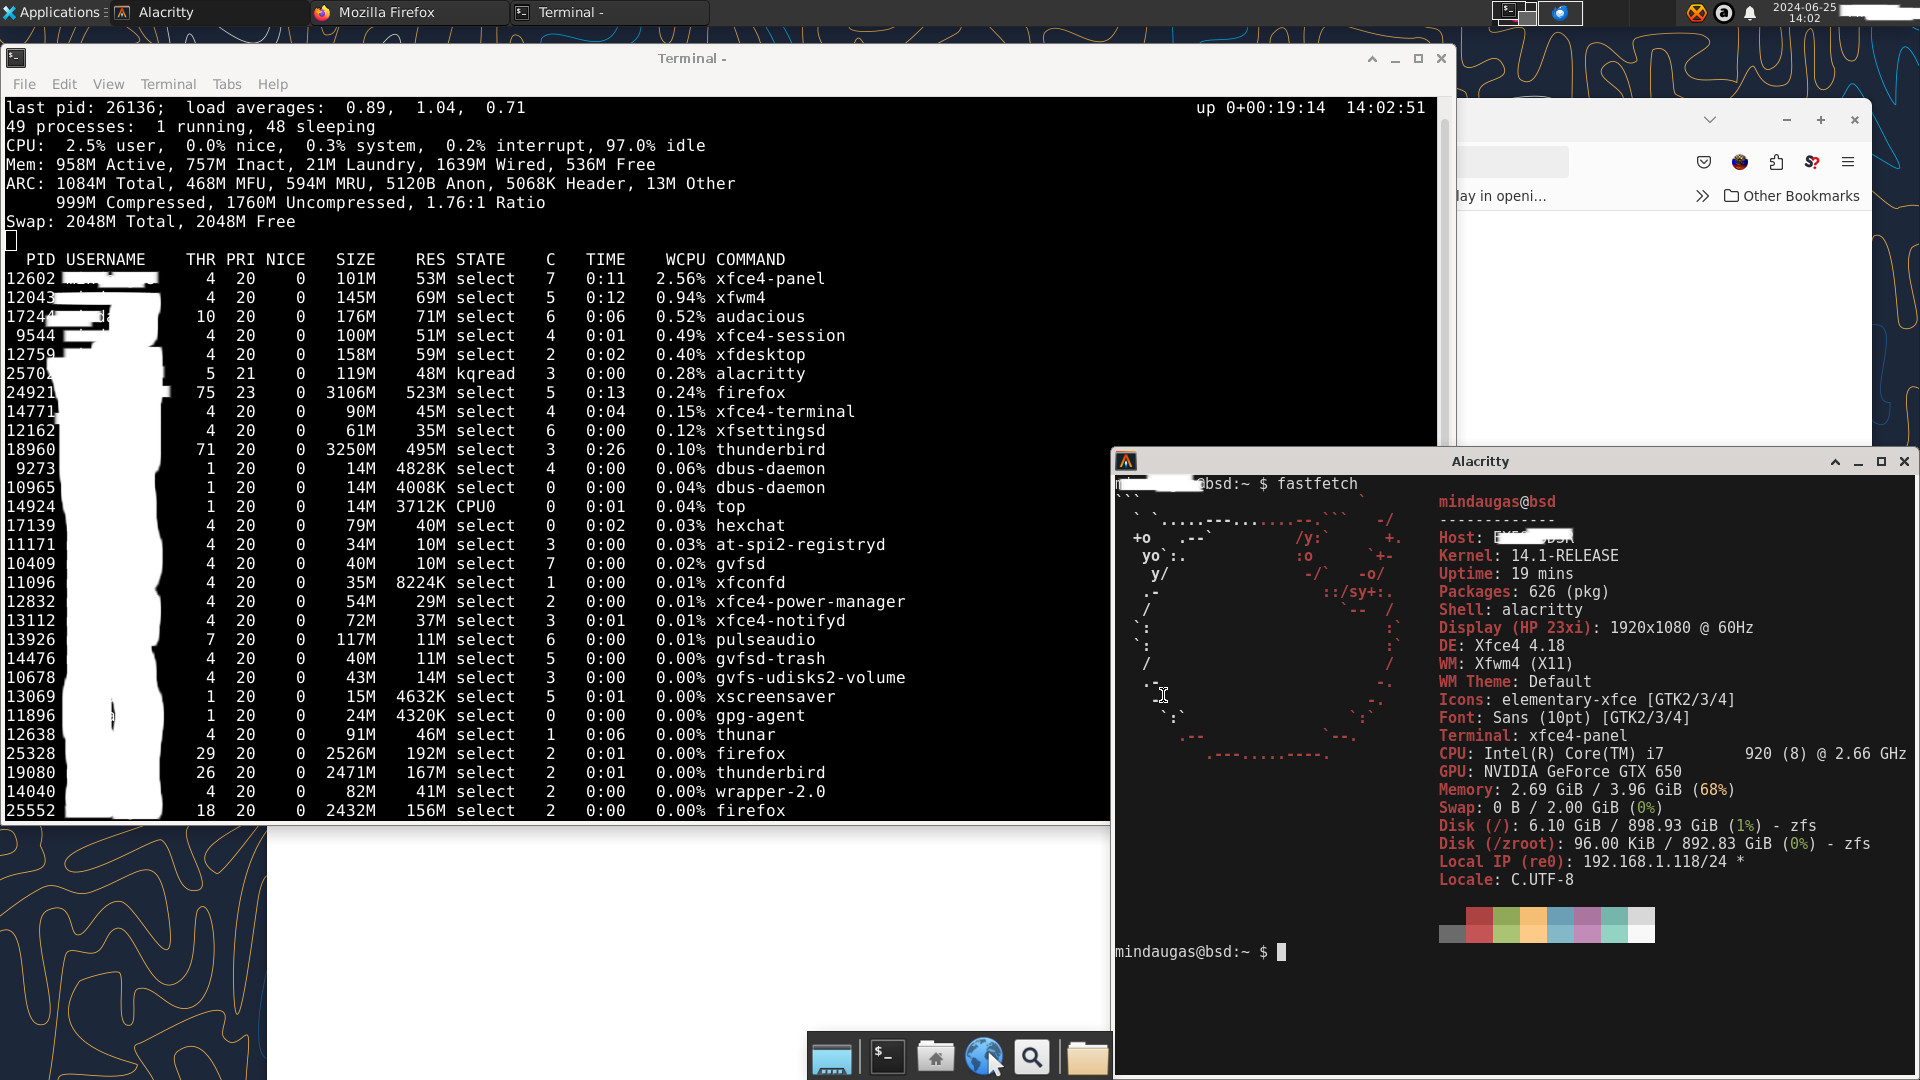Image resolution: width=1920 pixels, height=1080 pixels.
Task: Click the red color block in fastfetch
Action: tap(1479, 925)
